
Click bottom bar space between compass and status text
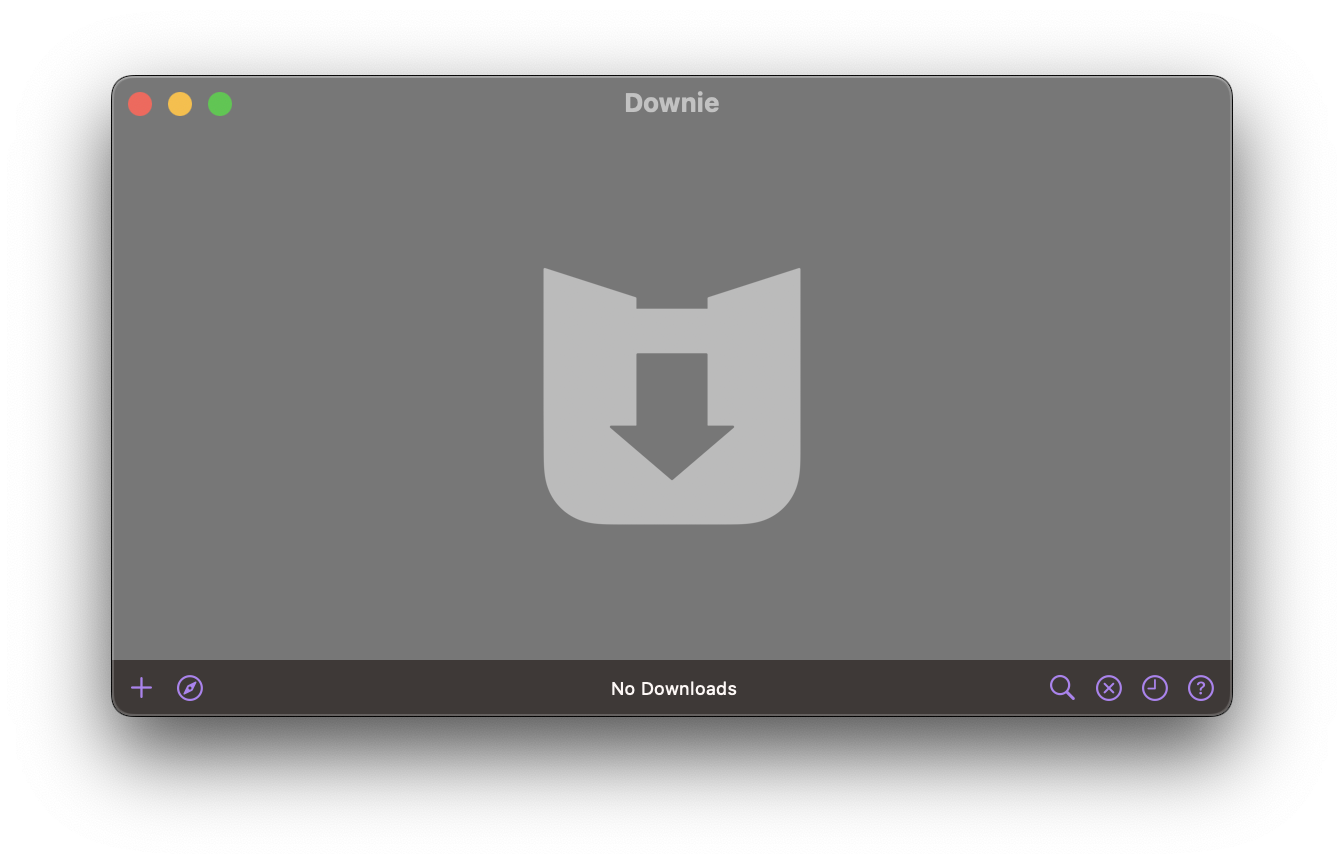(x=400, y=688)
